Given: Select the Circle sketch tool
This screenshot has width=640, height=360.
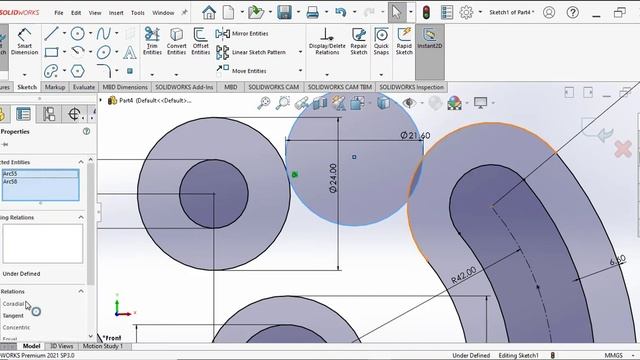Looking at the screenshot, I should click(78, 33).
